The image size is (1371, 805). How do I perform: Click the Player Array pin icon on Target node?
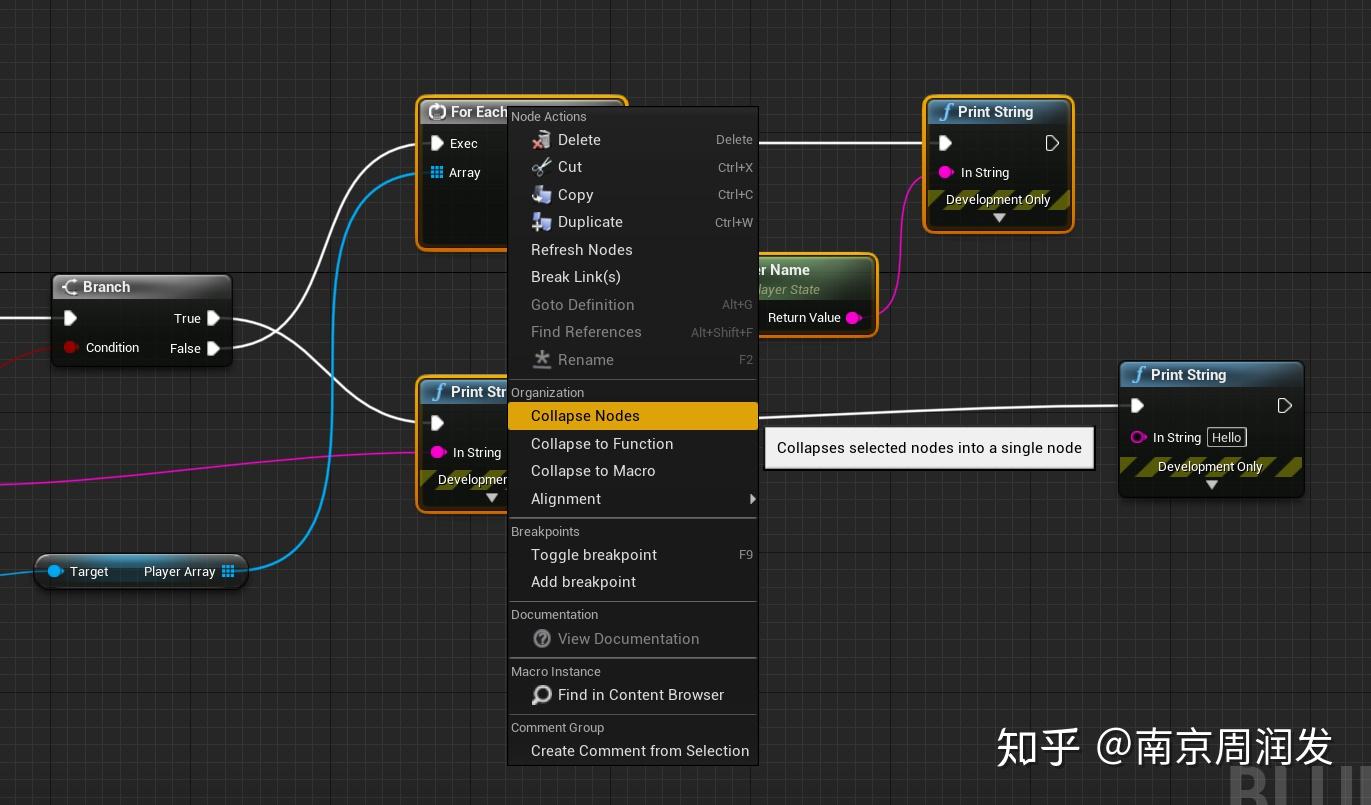click(x=228, y=571)
